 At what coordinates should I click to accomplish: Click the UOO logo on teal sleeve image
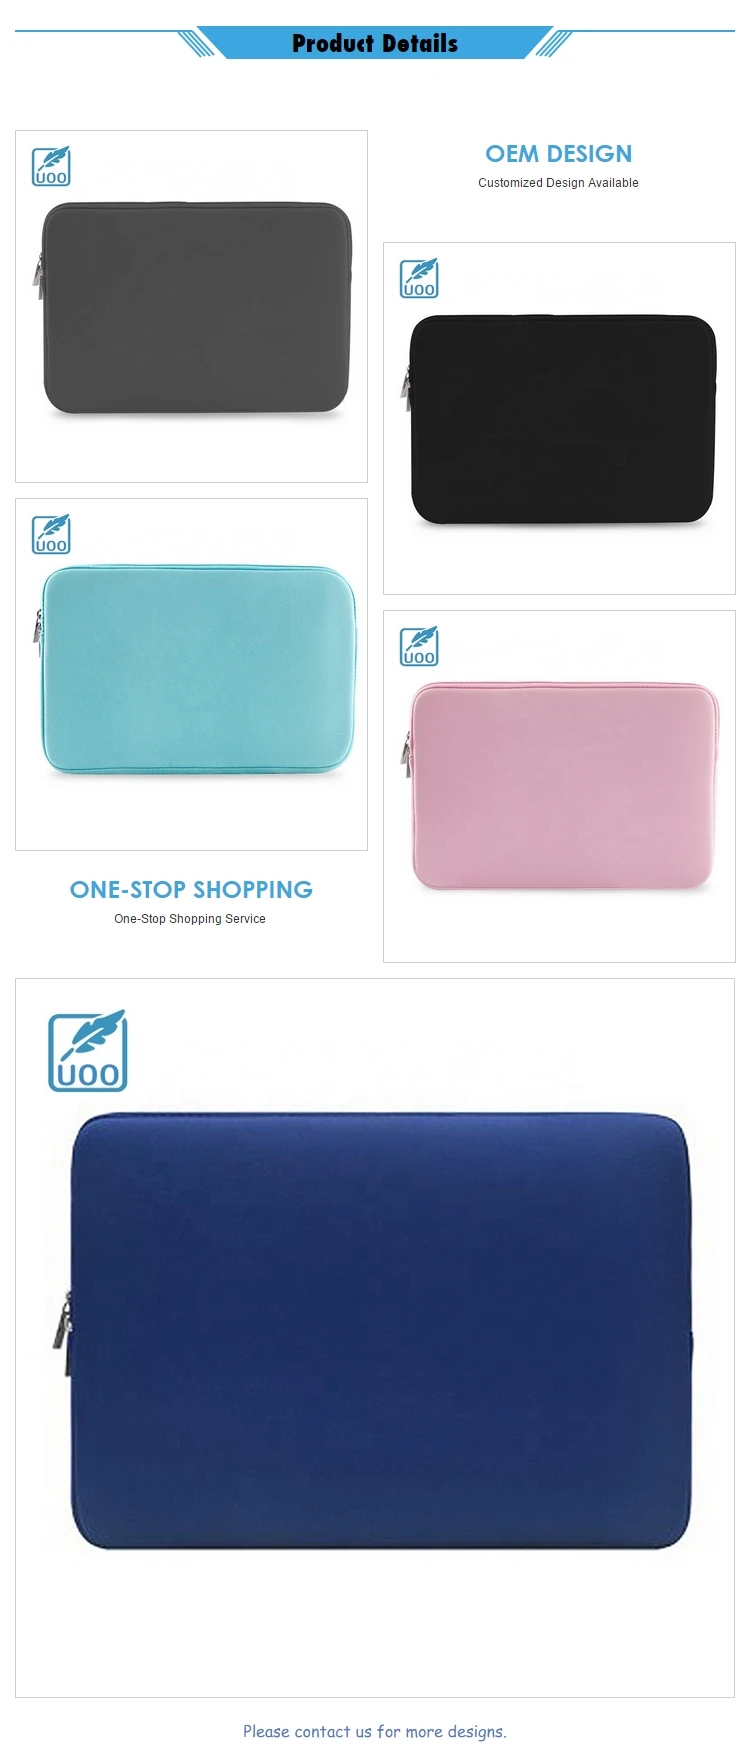51,534
